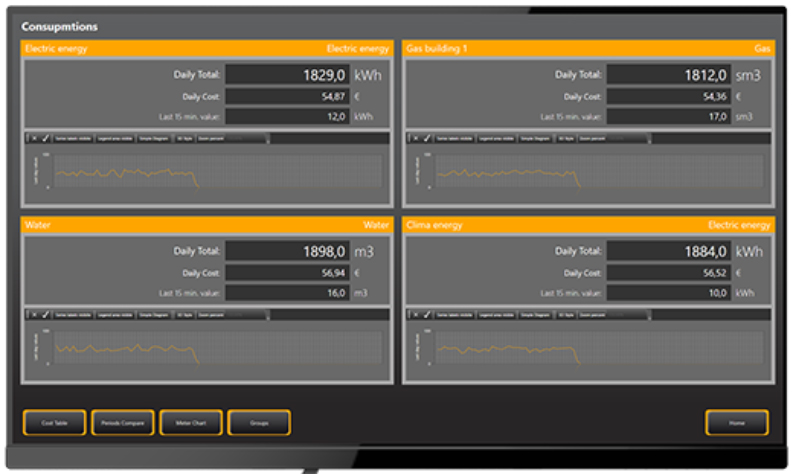The width and height of the screenshot is (792, 474).
Task: Open the Meter Chart button
Action: (x=190, y=423)
